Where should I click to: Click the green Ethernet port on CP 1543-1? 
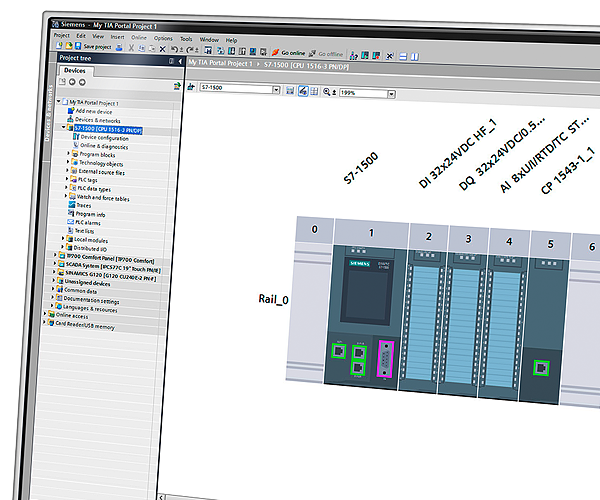click(542, 368)
